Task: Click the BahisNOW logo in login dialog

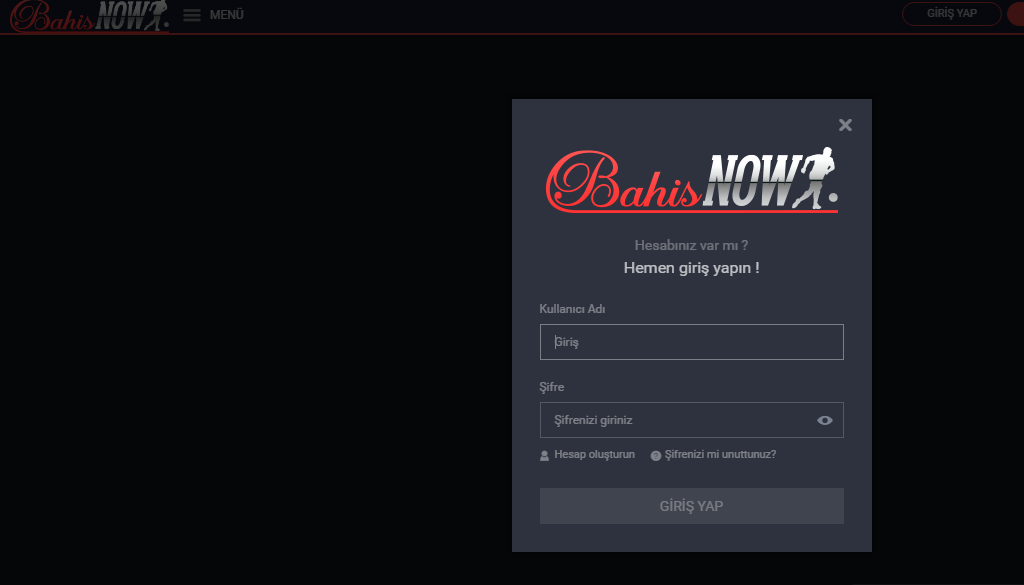Action: pyautogui.click(x=692, y=180)
